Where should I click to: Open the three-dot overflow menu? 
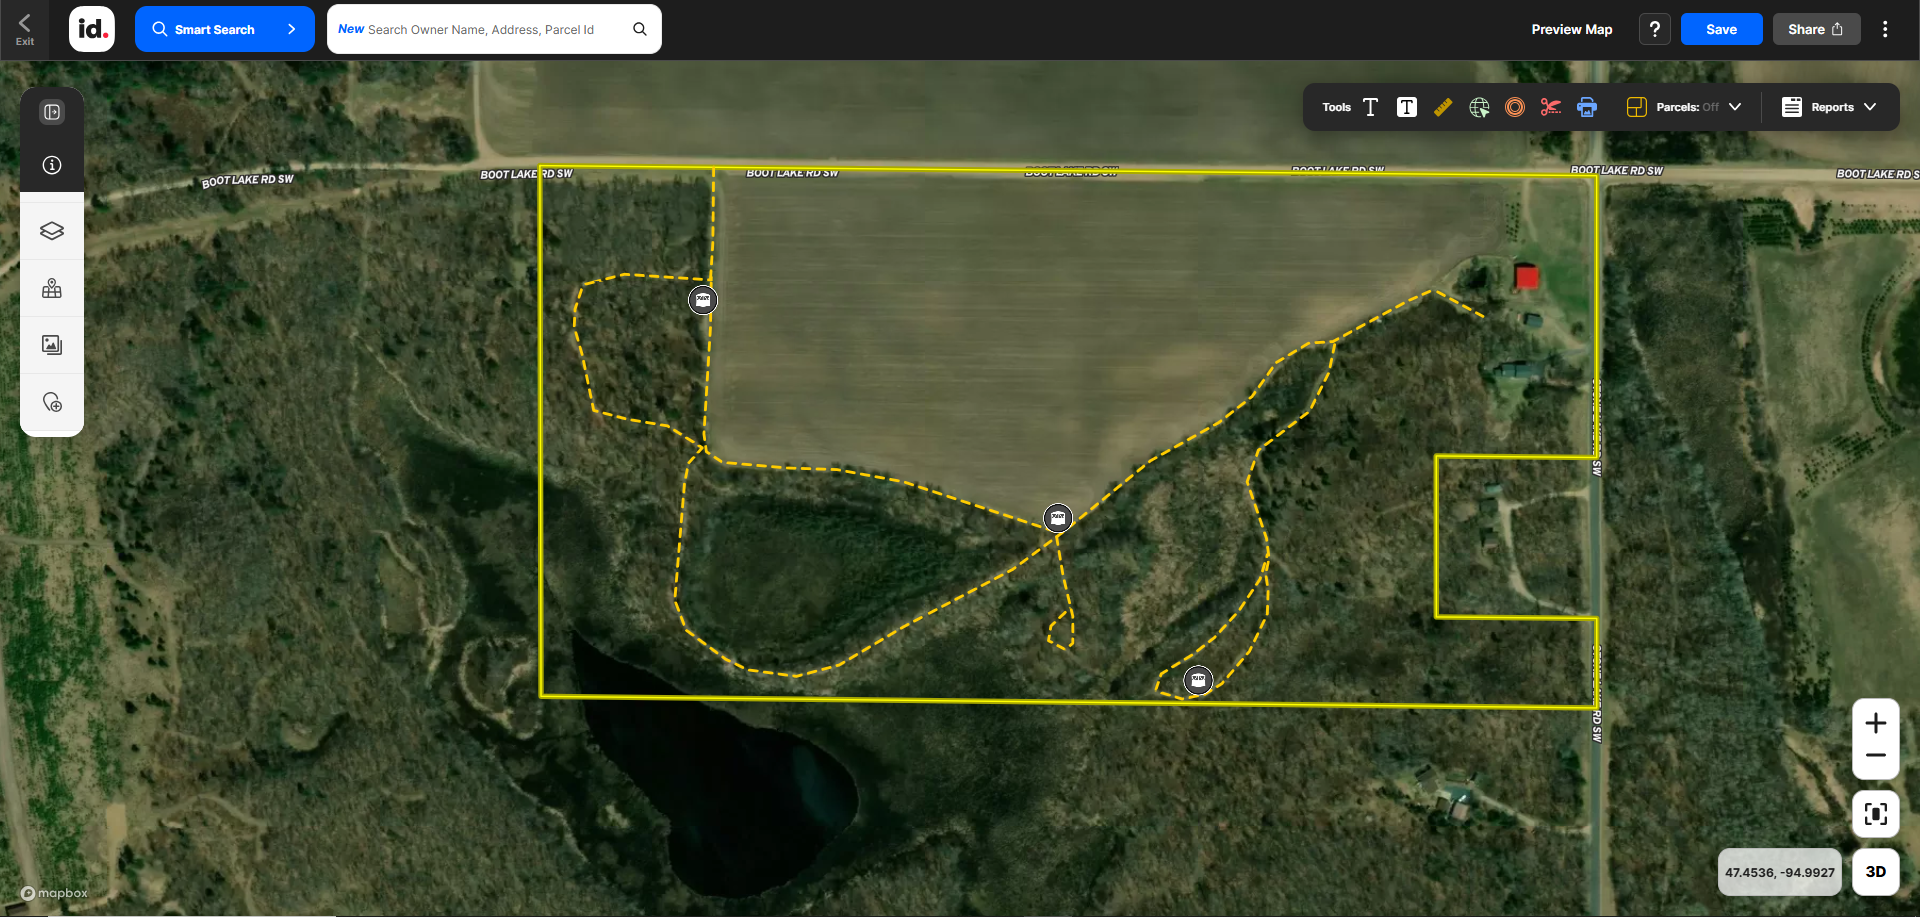[1885, 29]
